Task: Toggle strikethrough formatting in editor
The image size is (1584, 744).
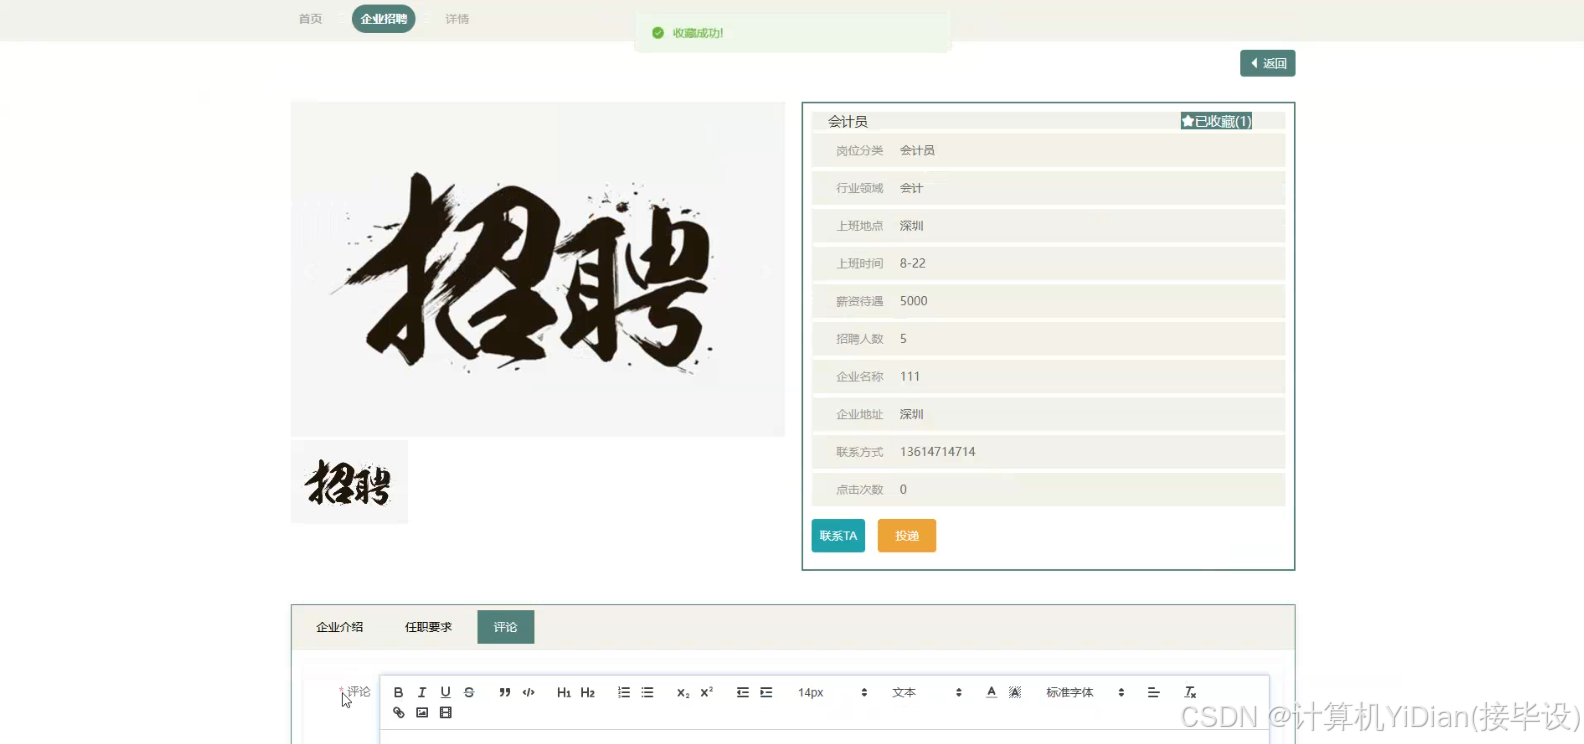Action: [x=469, y=692]
